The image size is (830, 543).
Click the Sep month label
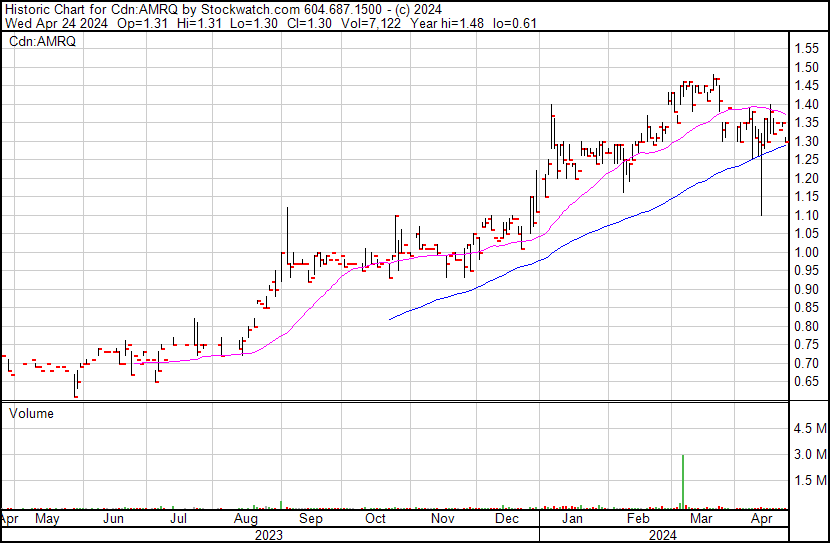pyautogui.click(x=311, y=520)
